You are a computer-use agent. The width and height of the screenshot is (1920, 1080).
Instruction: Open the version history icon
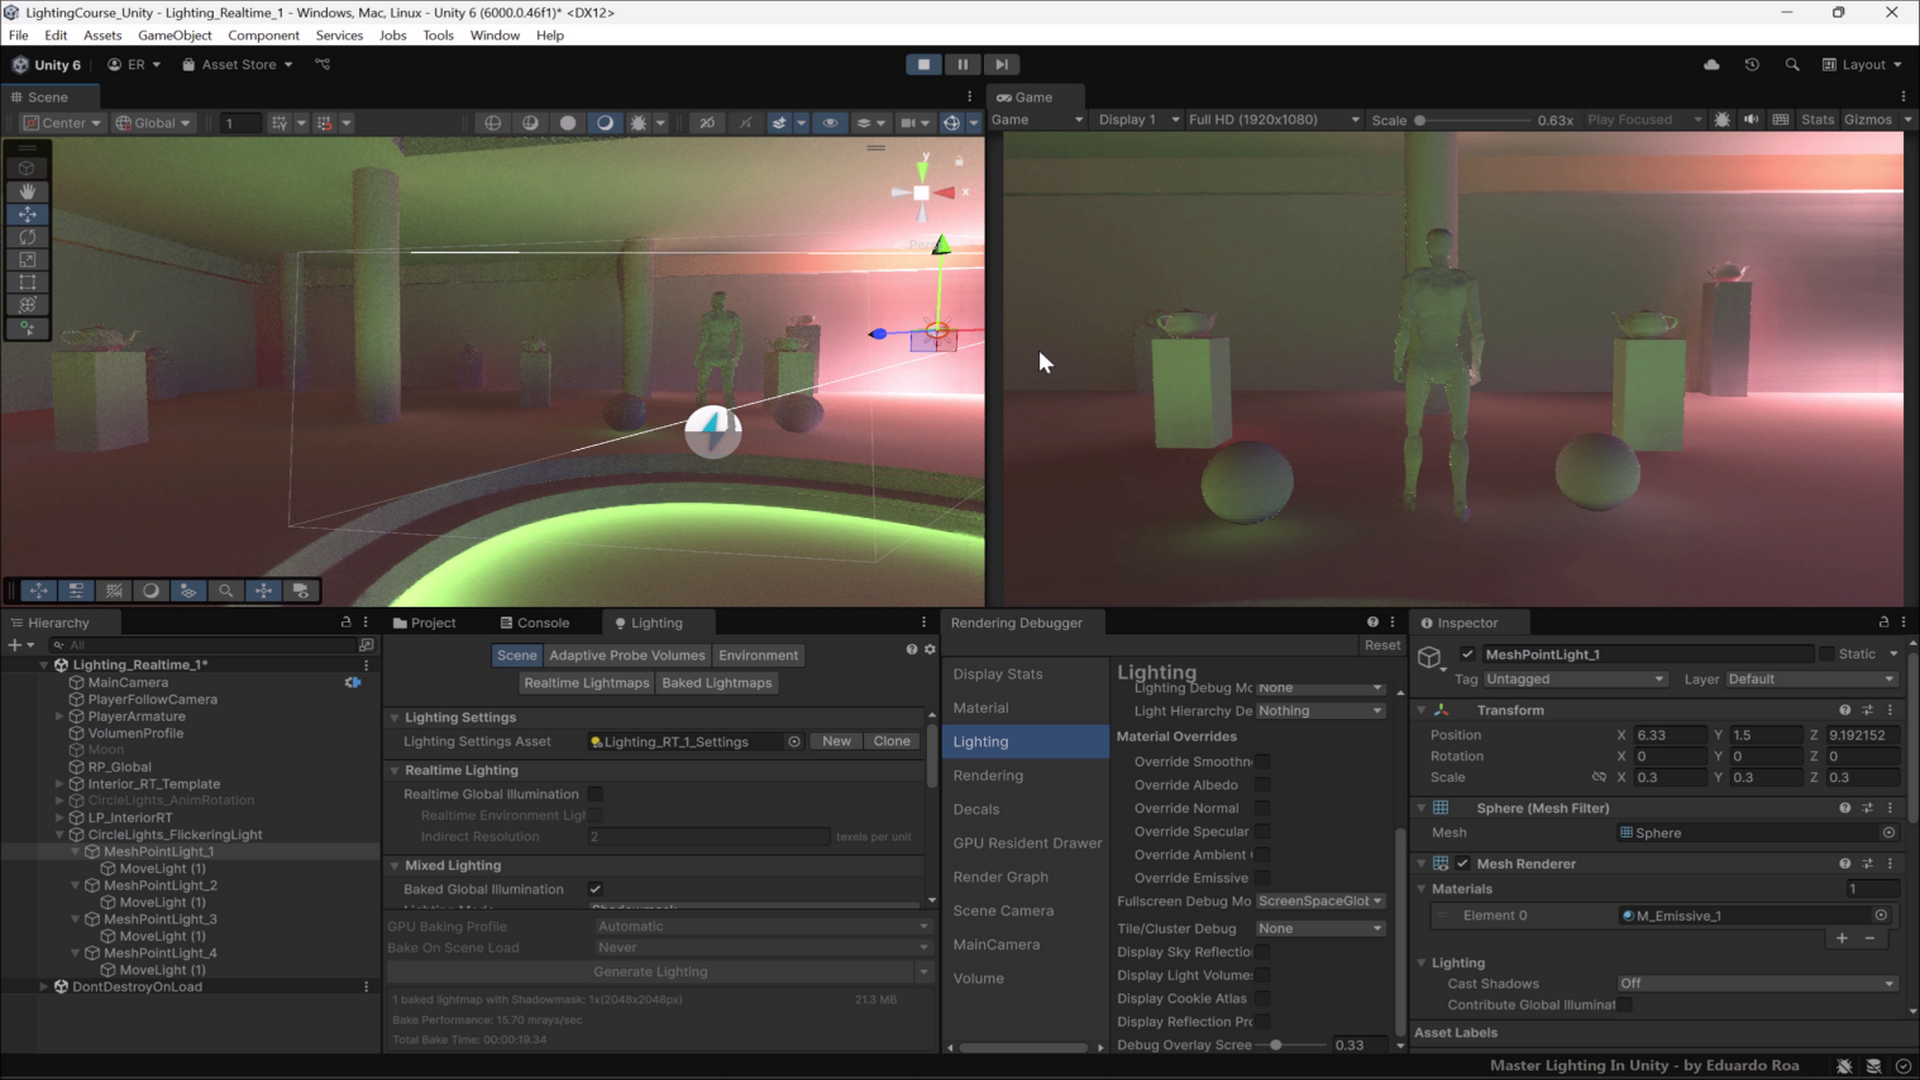coord(1752,64)
